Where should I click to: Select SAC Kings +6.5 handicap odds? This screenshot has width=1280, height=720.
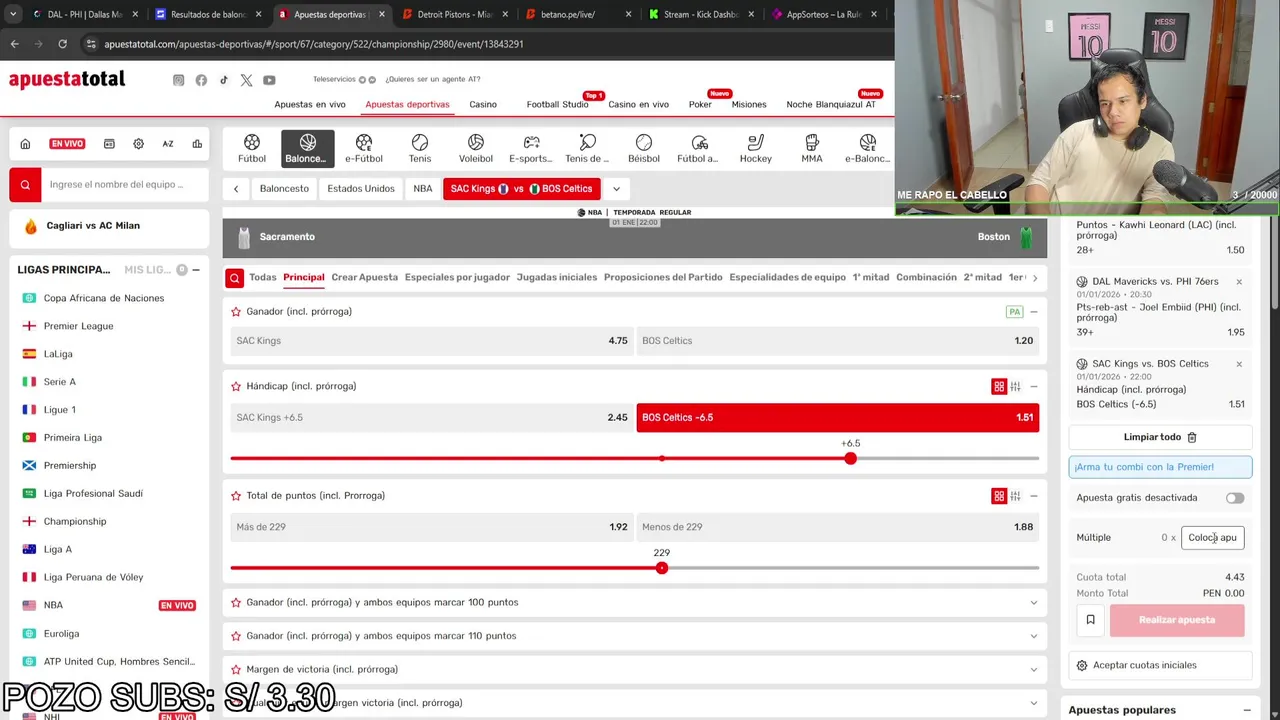432,418
